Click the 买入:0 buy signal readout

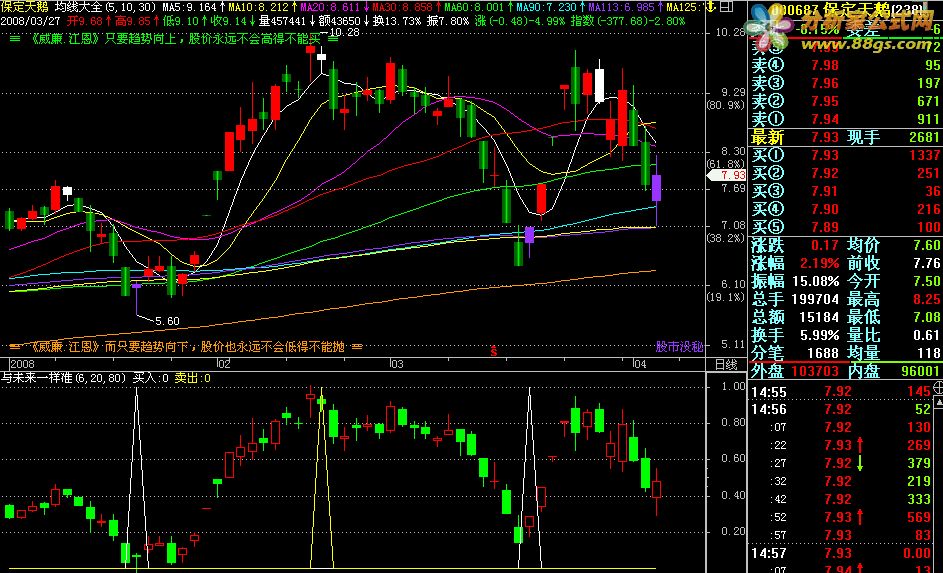pos(150,378)
